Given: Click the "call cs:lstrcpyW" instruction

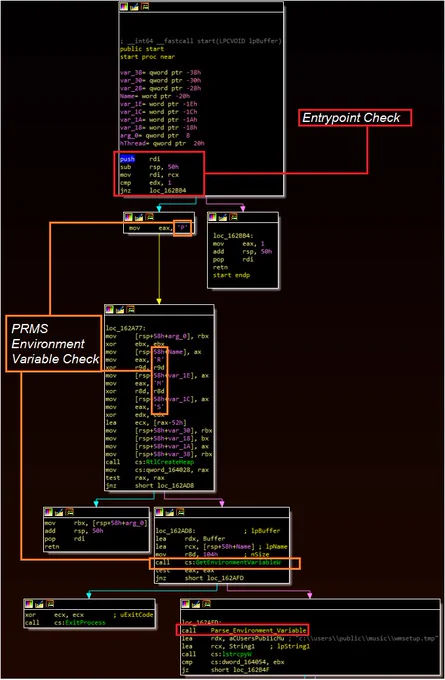Looking at the screenshot, I should click(x=216, y=654).
